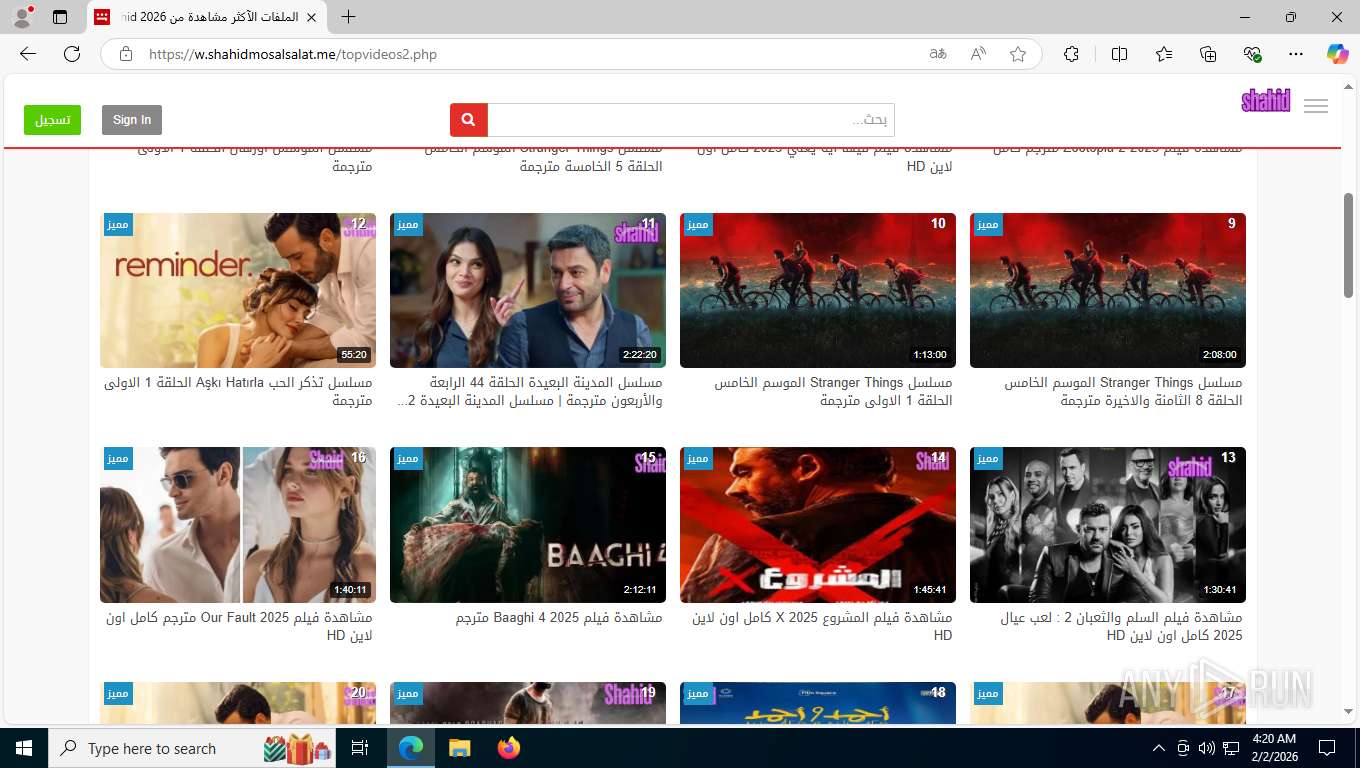Image resolution: width=1360 pixels, height=768 pixels.
Task: Open Windows Start menu
Action: coord(23,748)
